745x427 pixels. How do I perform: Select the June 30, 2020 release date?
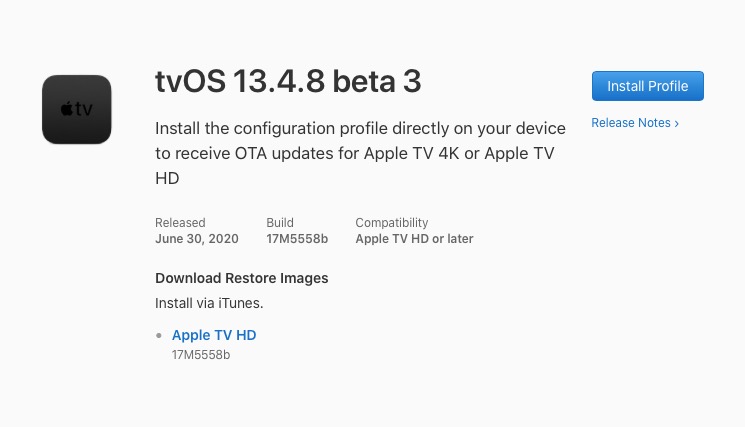[199, 239]
